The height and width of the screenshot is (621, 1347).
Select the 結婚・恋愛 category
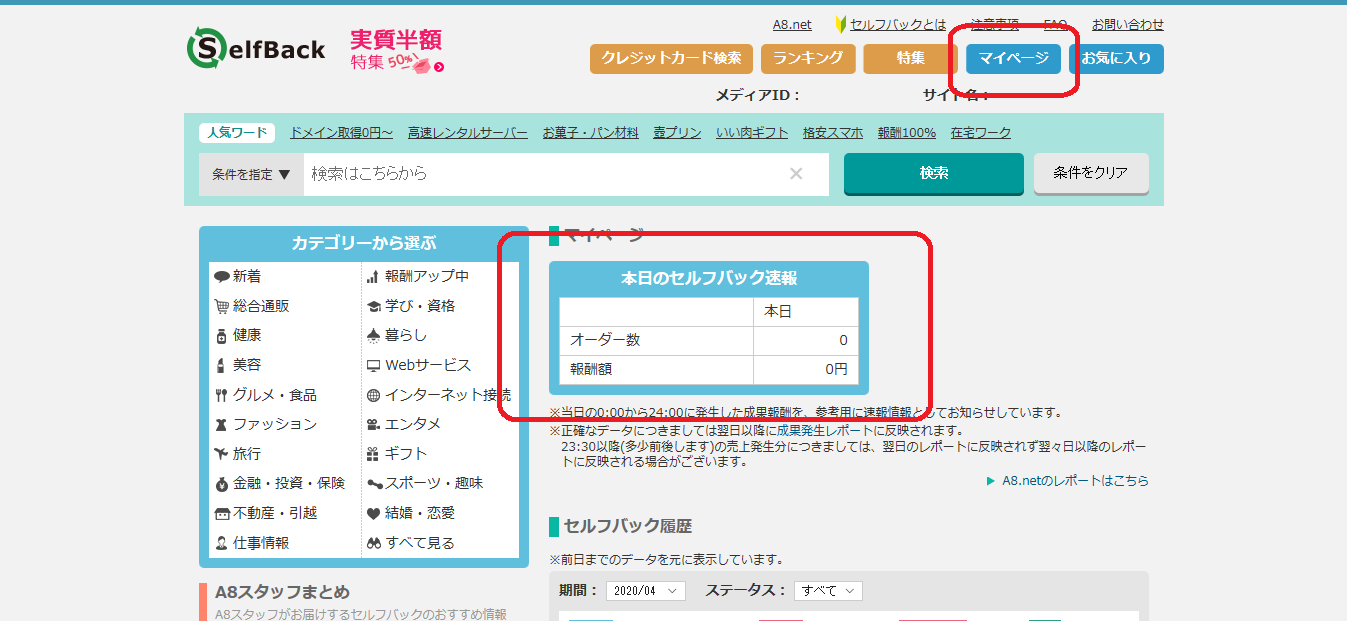coord(411,513)
